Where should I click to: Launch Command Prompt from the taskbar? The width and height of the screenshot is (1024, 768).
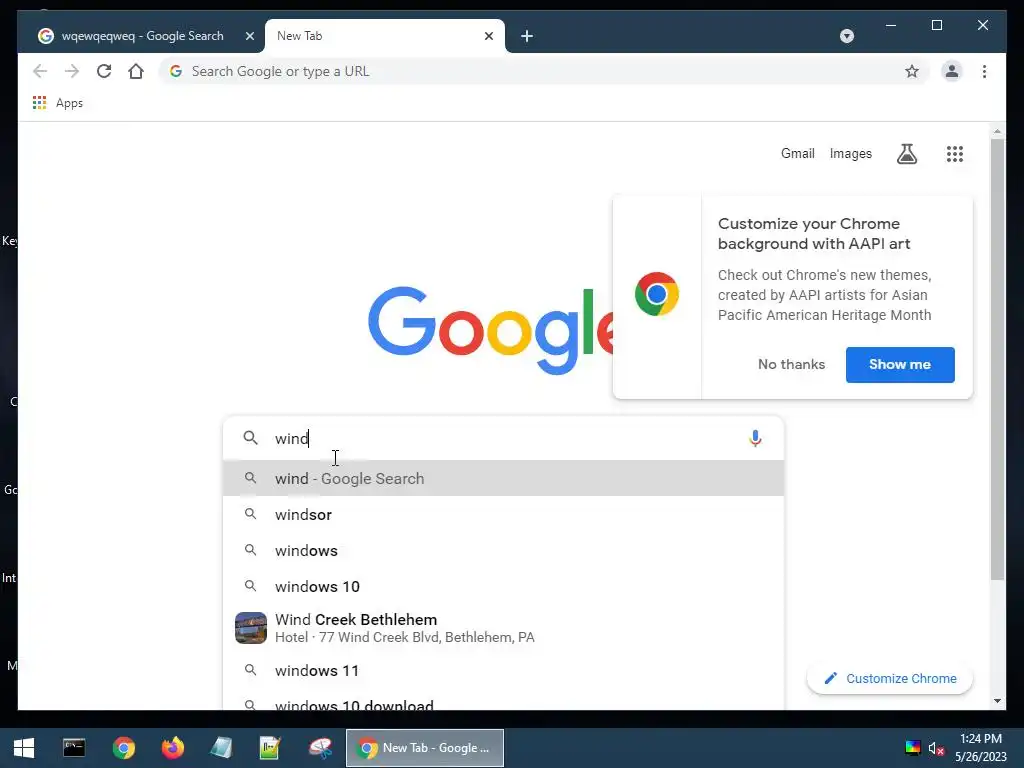pyautogui.click(x=74, y=748)
